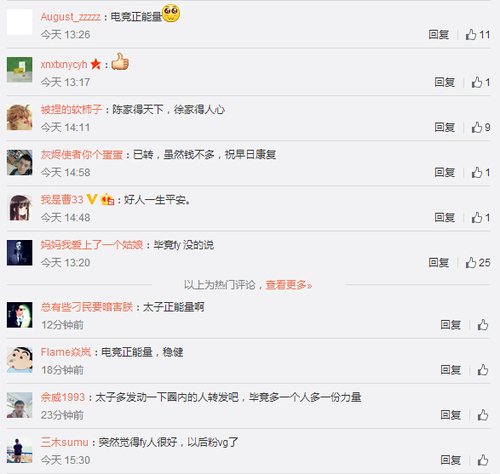Like the comment by 灰烬使者你个蛋蛋
500x474 pixels.
tap(477, 173)
